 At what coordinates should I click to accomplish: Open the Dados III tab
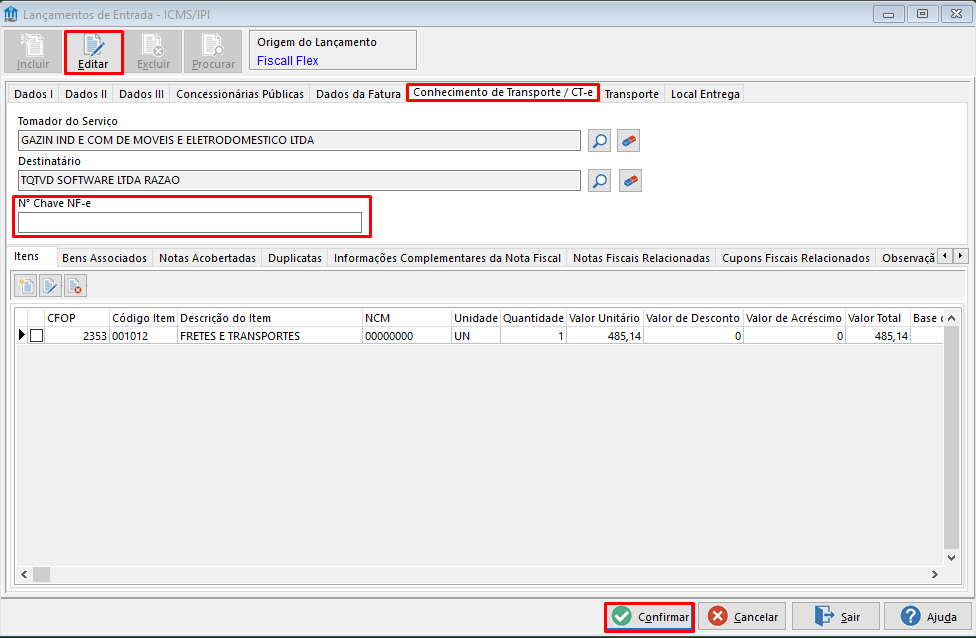pos(141,94)
